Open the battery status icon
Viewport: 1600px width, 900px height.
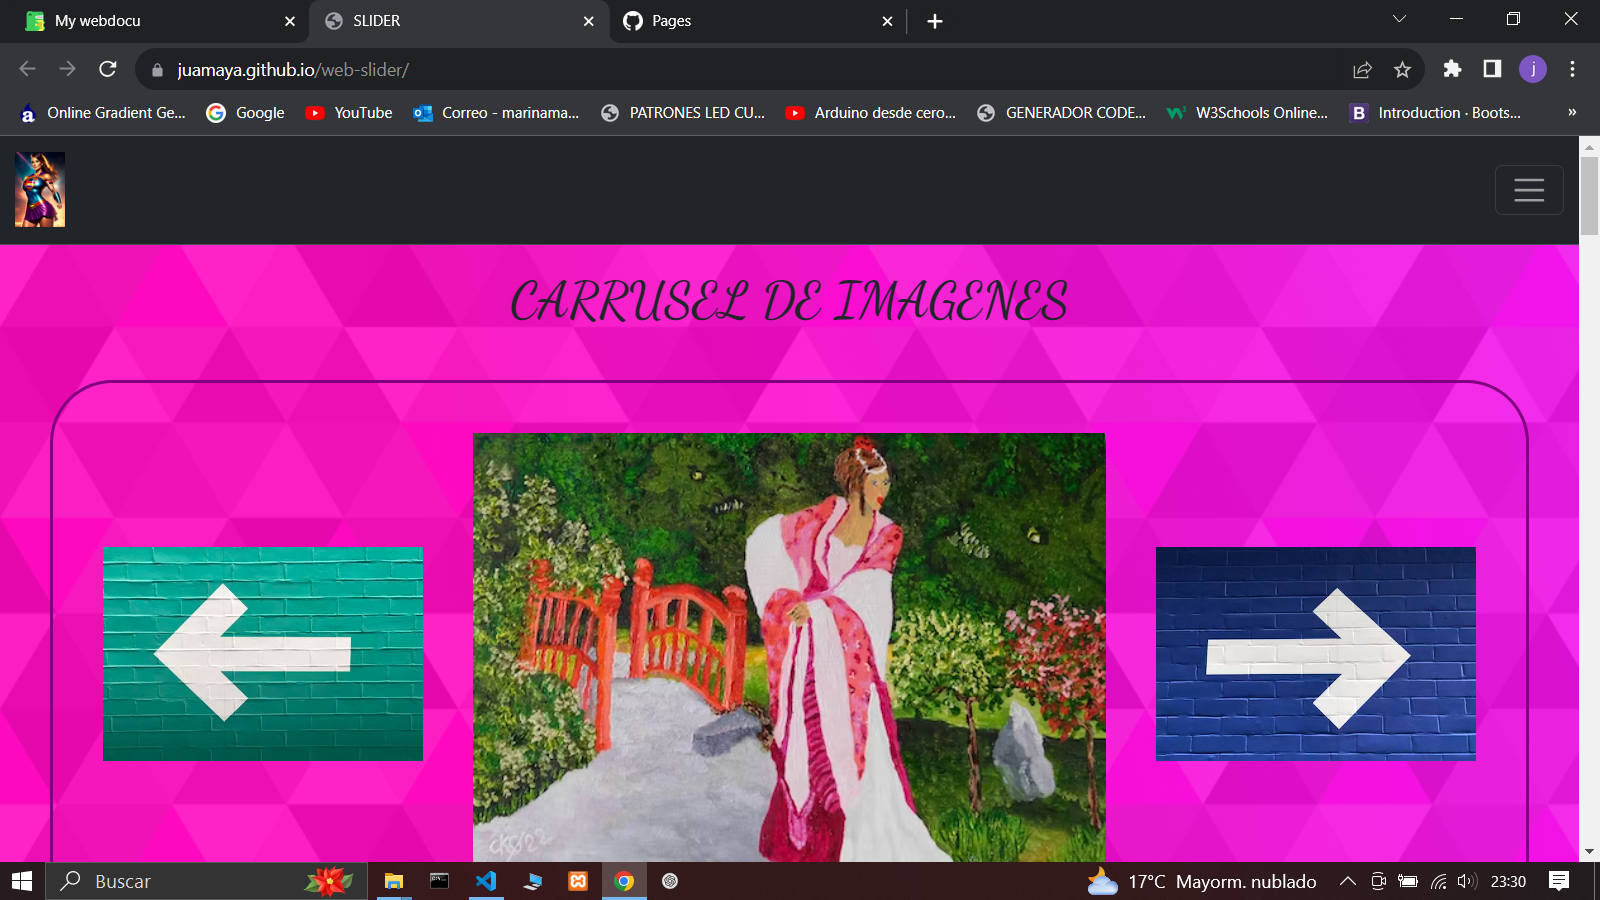coord(1408,881)
